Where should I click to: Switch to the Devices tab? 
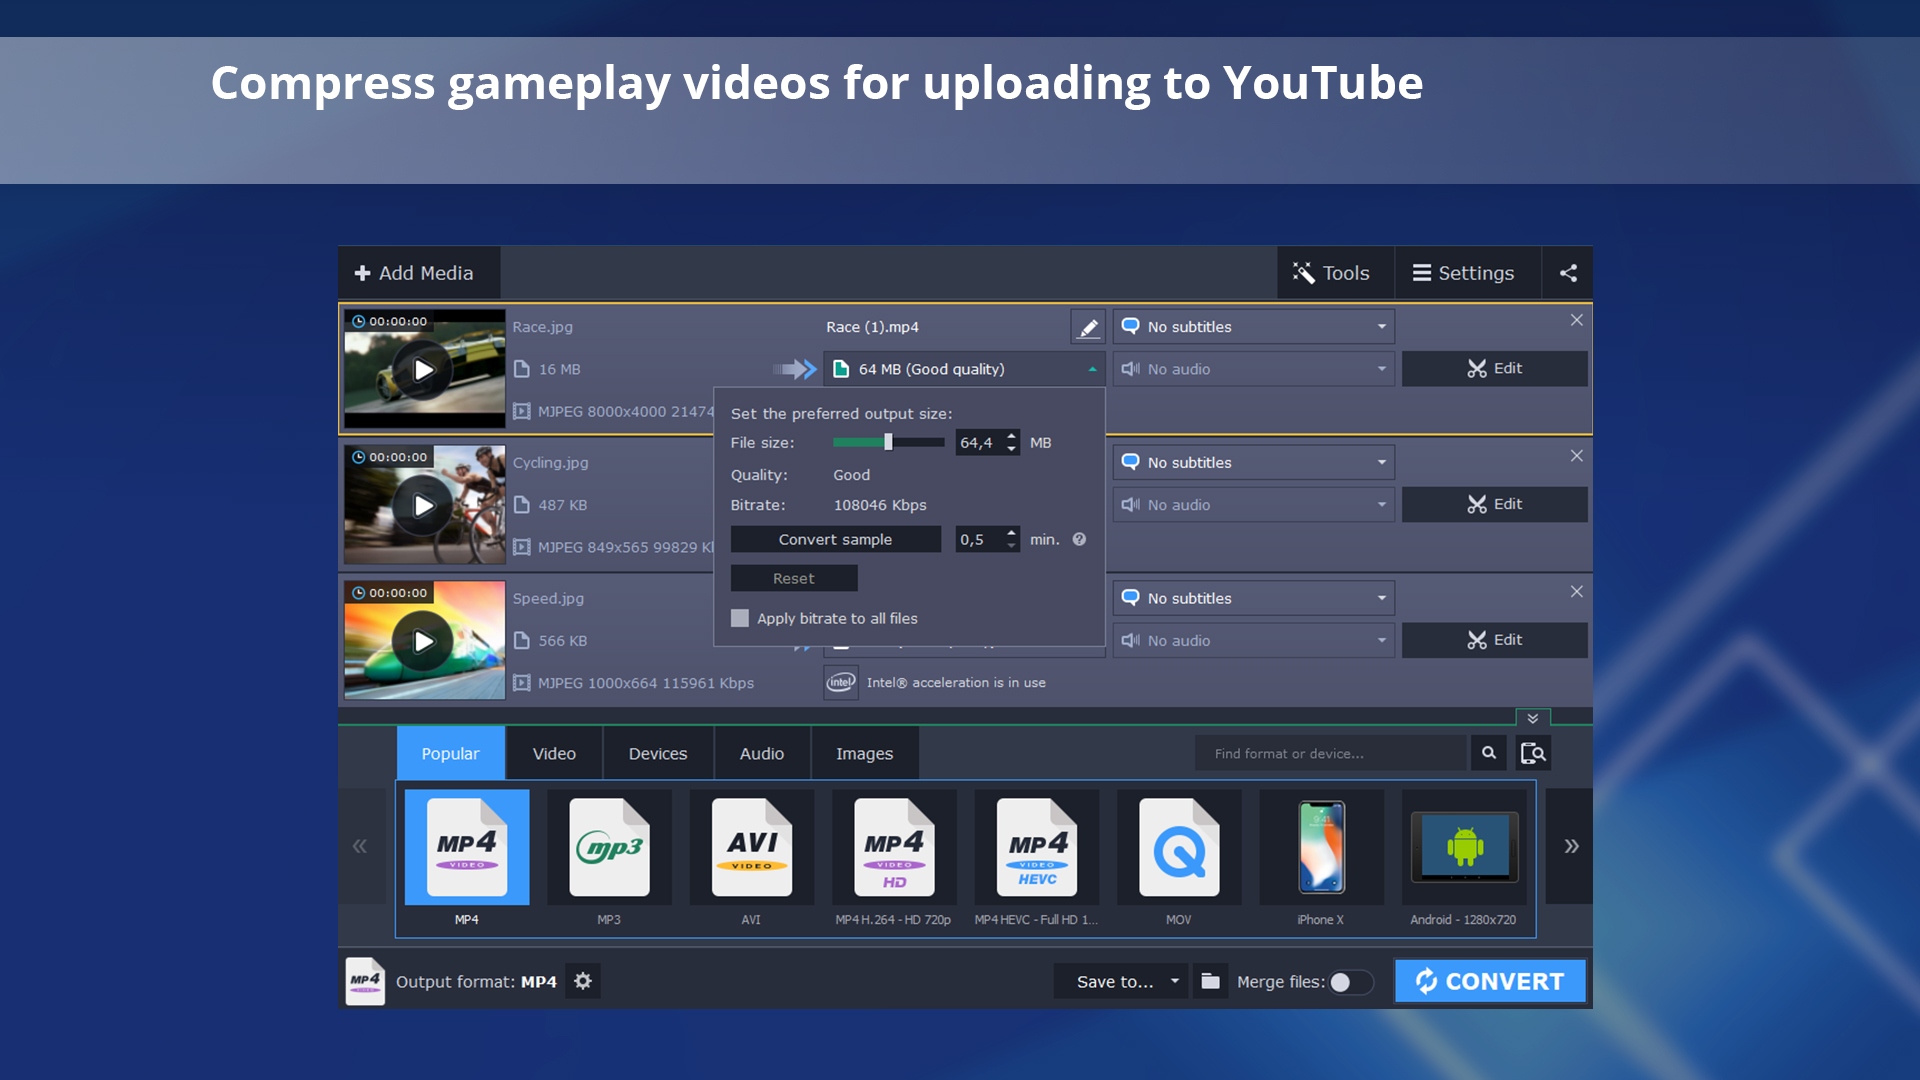click(657, 753)
